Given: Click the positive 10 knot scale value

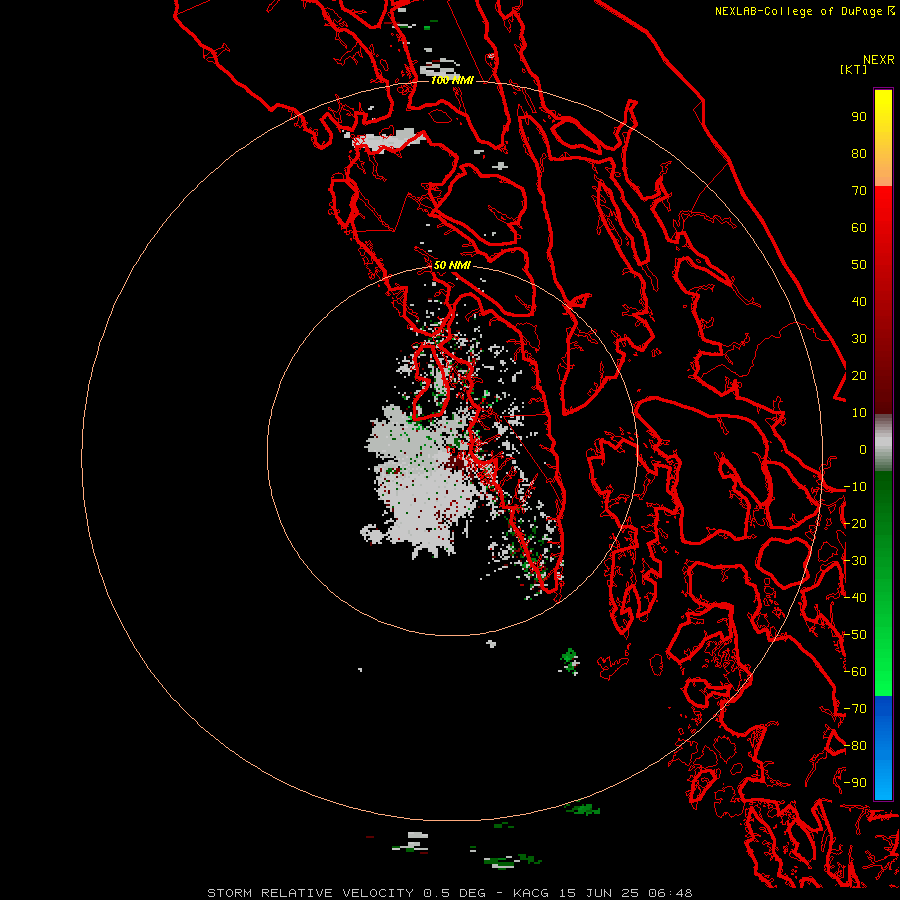Looking at the screenshot, I should [859, 413].
